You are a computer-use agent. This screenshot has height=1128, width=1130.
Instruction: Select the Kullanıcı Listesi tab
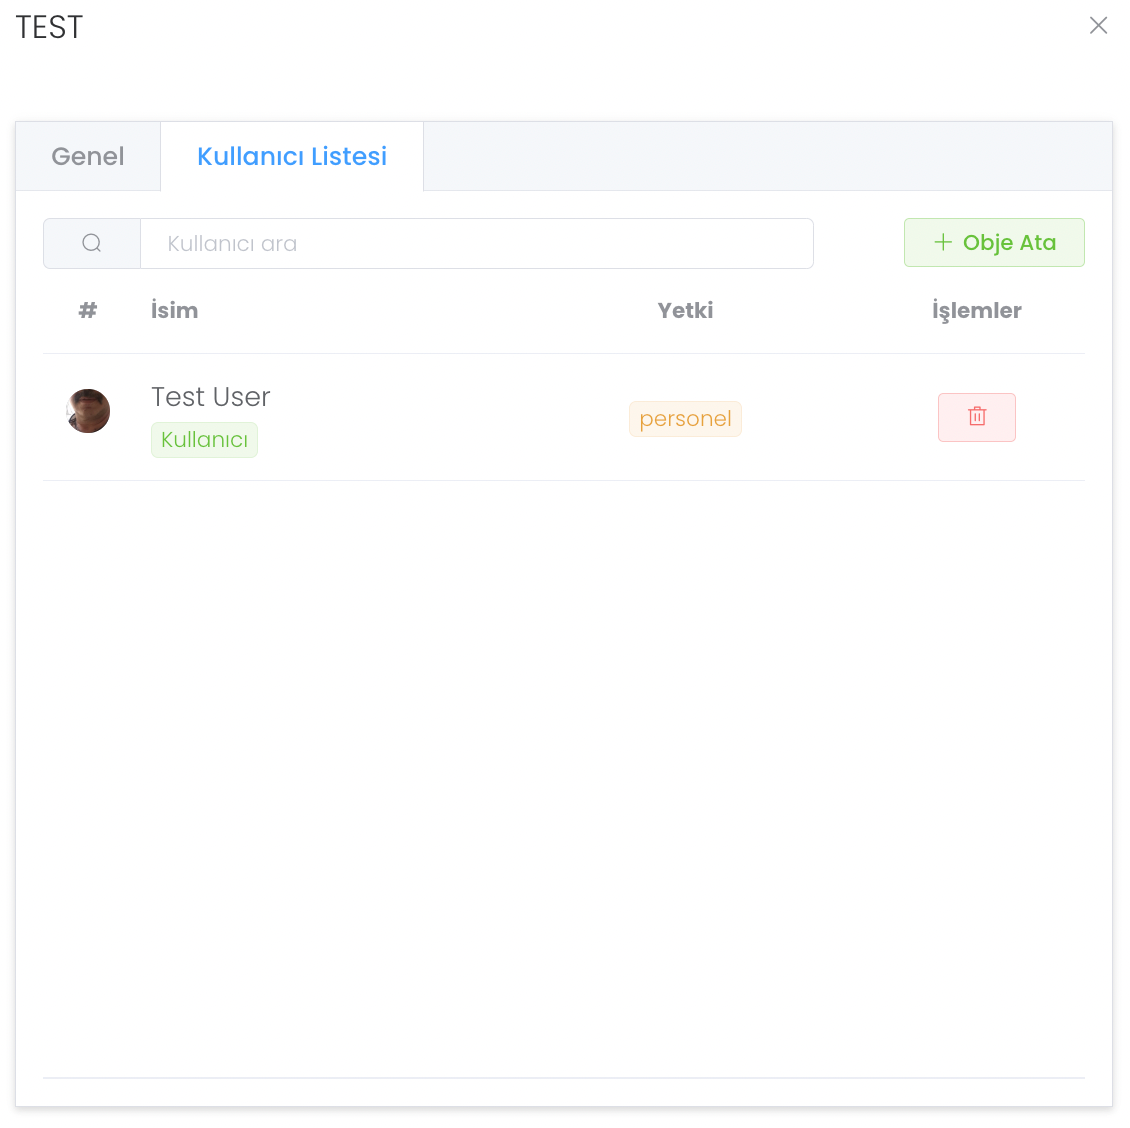(292, 157)
